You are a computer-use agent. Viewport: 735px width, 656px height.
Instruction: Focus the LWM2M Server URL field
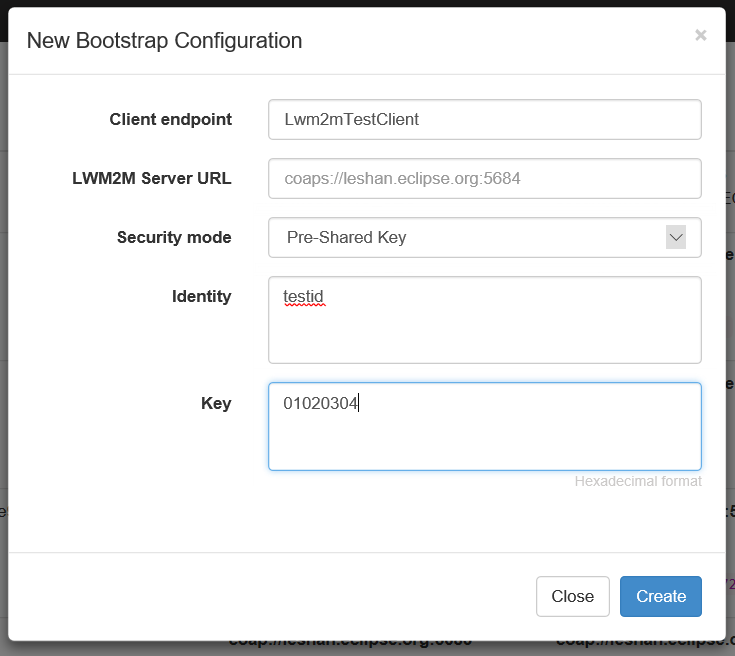click(x=485, y=179)
